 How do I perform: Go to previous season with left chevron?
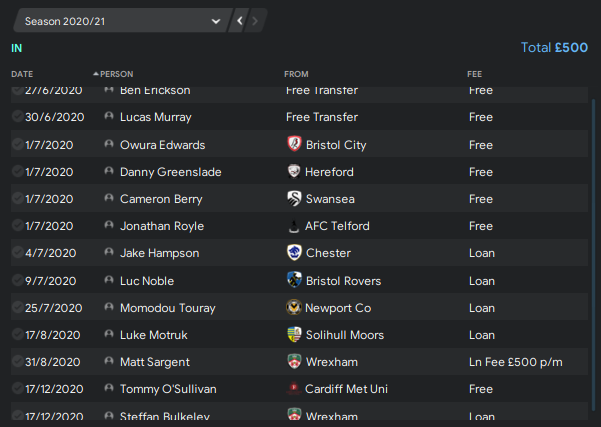(240, 21)
